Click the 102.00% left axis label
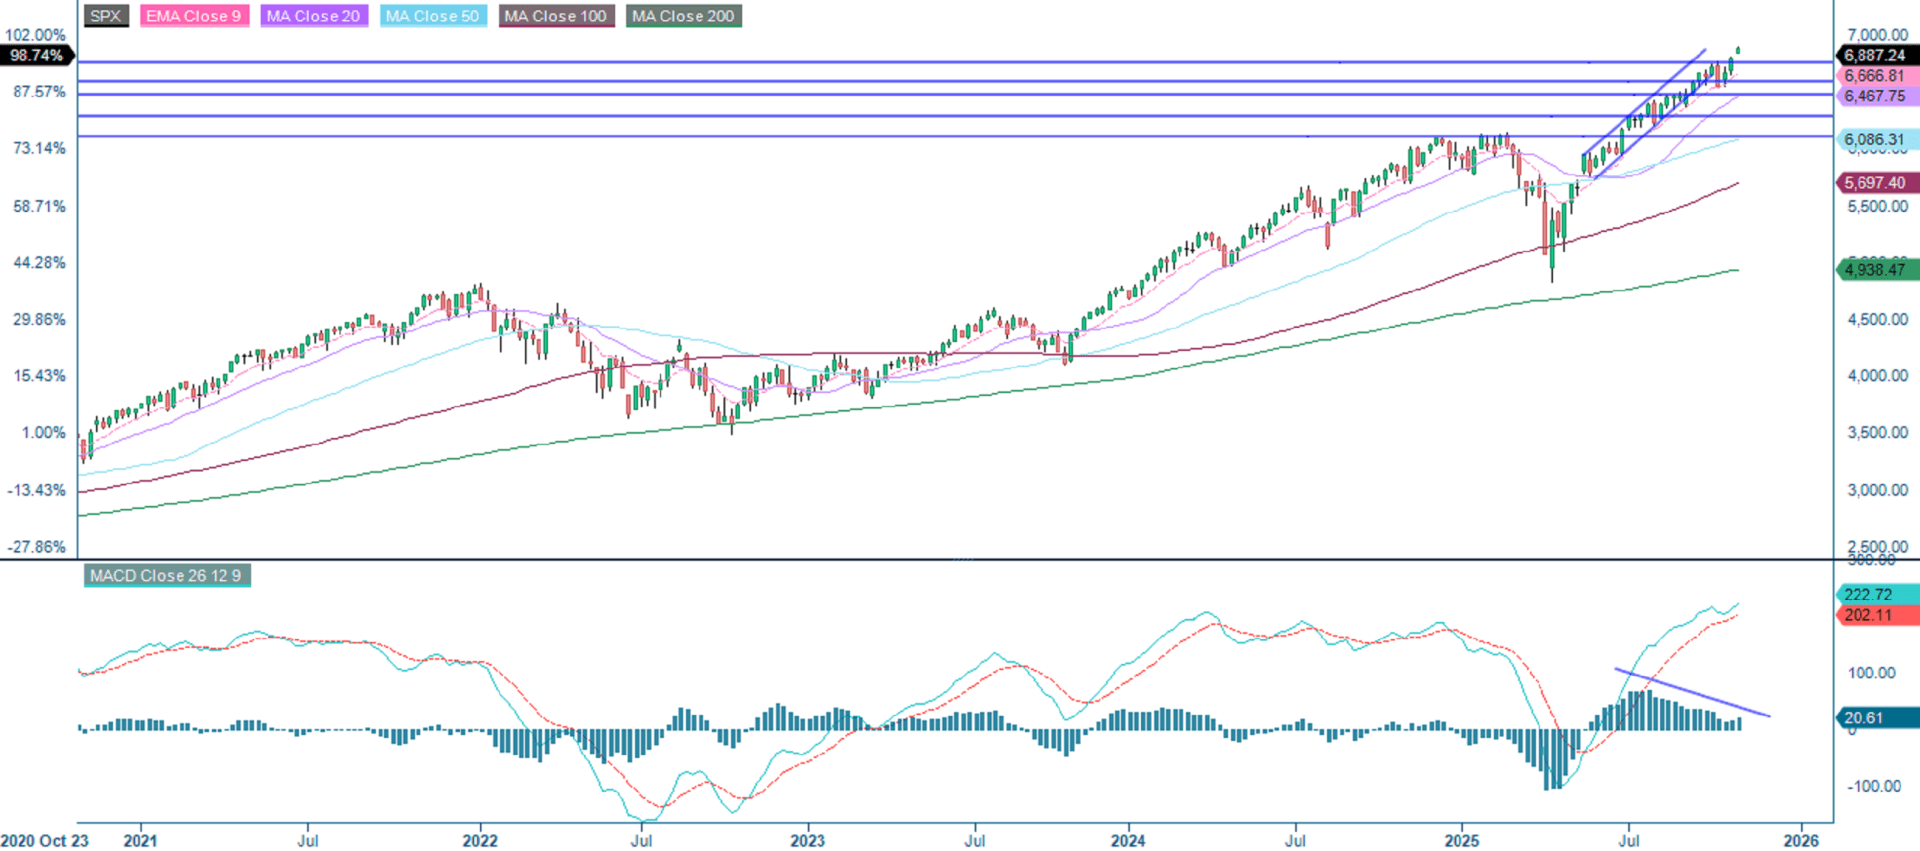1920x851 pixels. [x=36, y=35]
